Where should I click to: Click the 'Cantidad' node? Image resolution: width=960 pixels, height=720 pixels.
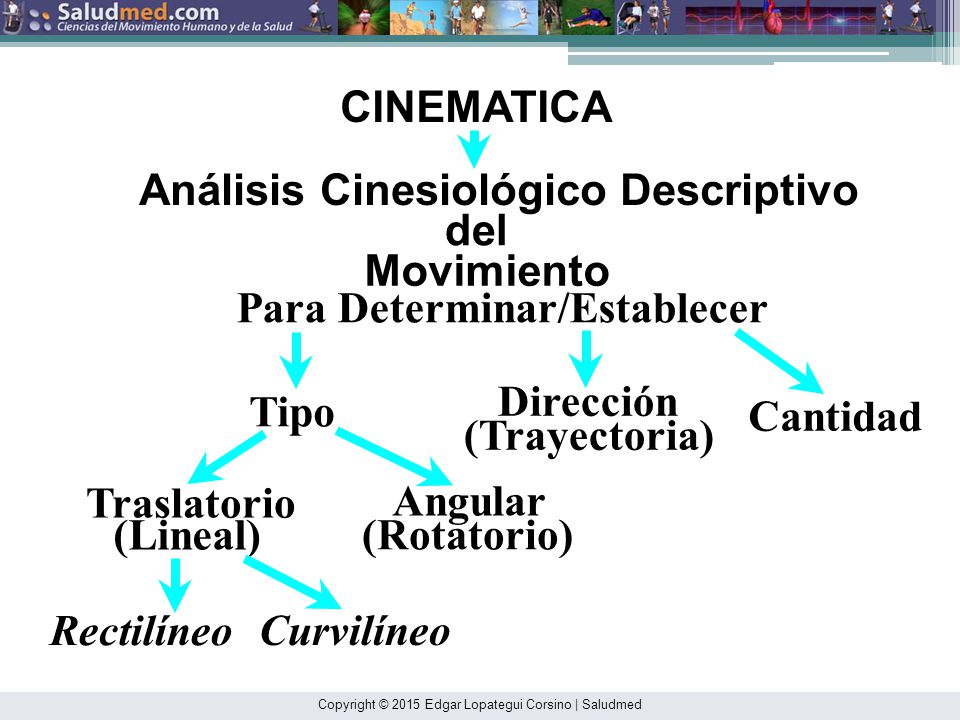pyautogui.click(x=835, y=417)
